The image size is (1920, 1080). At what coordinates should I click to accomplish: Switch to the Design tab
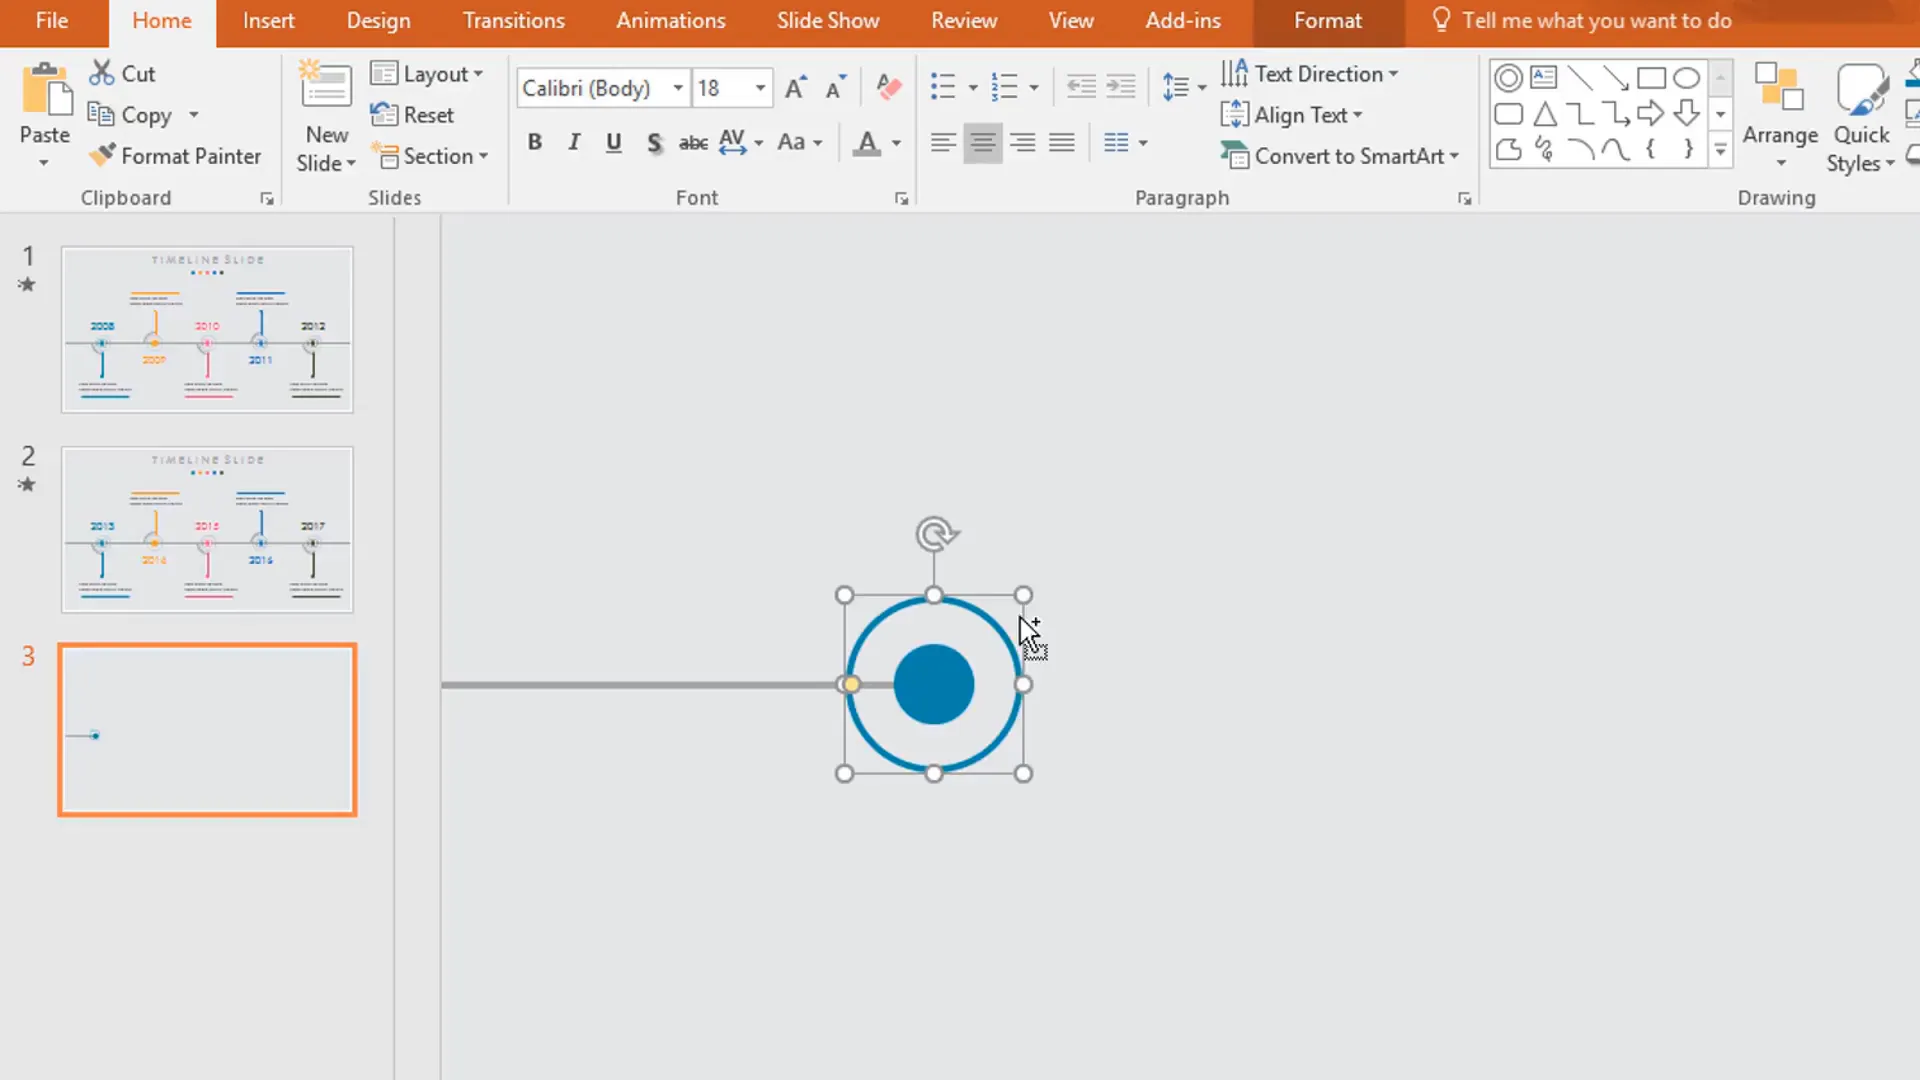tap(378, 21)
